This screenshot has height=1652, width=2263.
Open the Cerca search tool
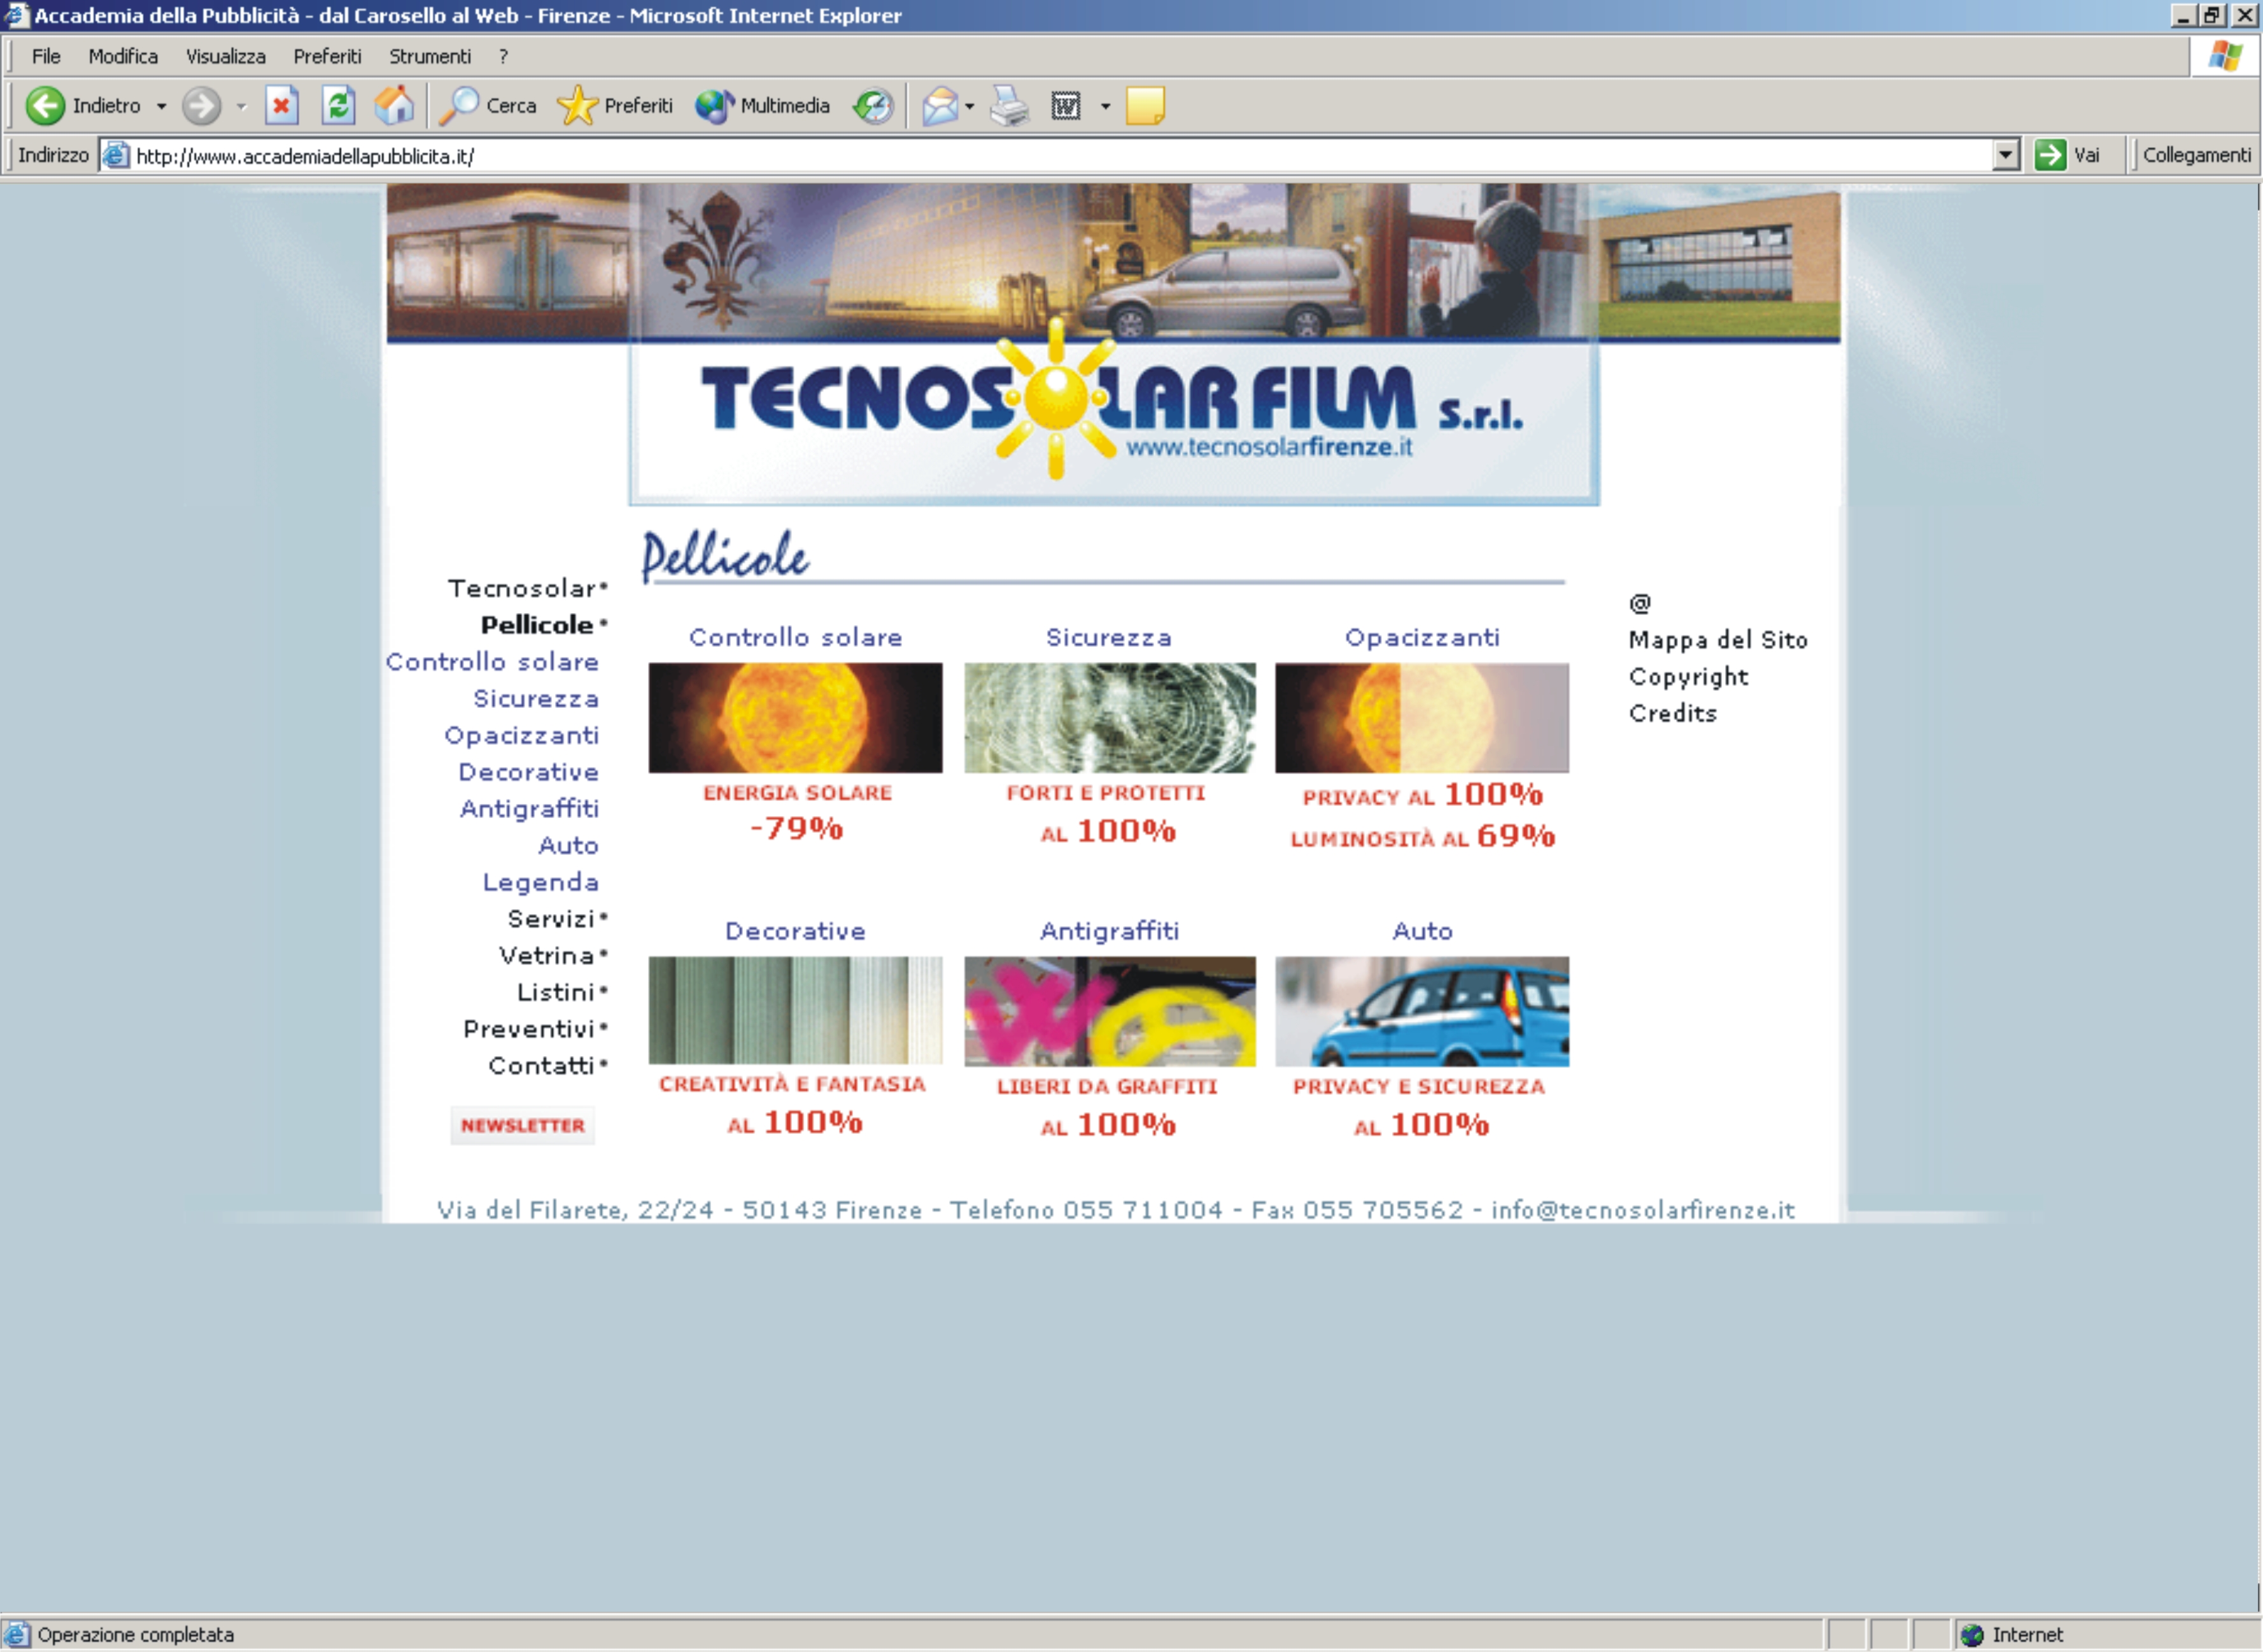pyautogui.click(x=489, y=106)
